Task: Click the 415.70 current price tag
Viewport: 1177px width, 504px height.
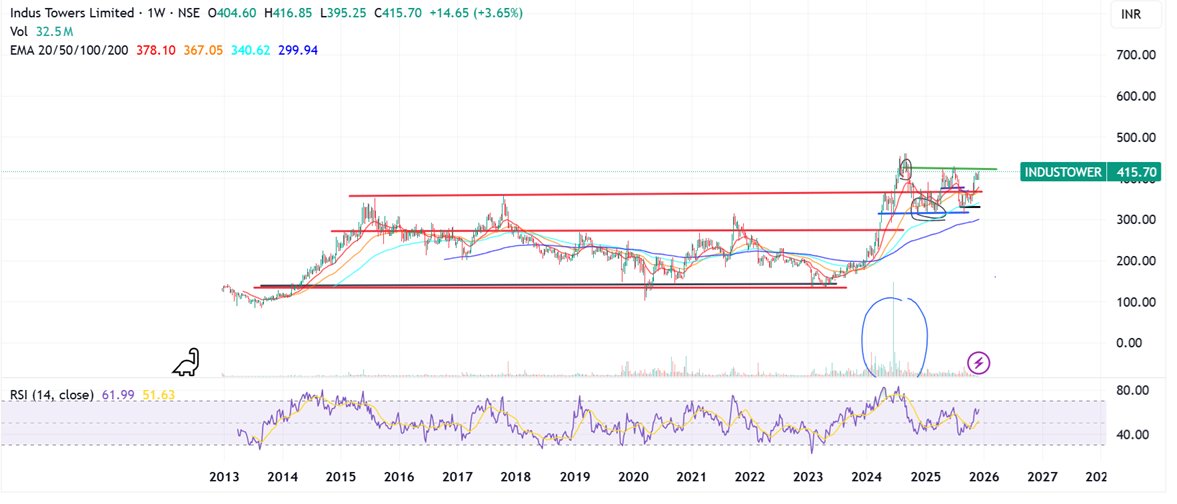Action: pos(1136,172)
